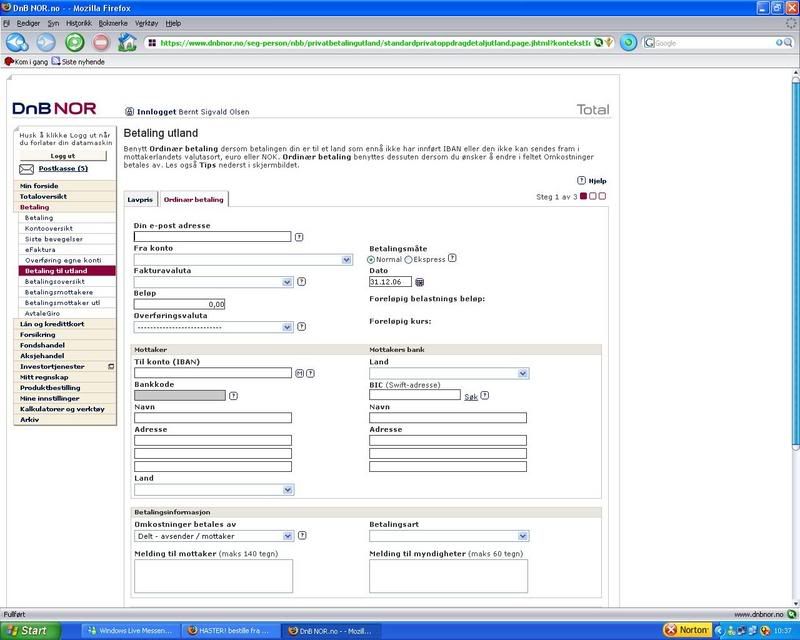Open the Bokmerker menu
This screenshot has height=640, width=800.
112,22
